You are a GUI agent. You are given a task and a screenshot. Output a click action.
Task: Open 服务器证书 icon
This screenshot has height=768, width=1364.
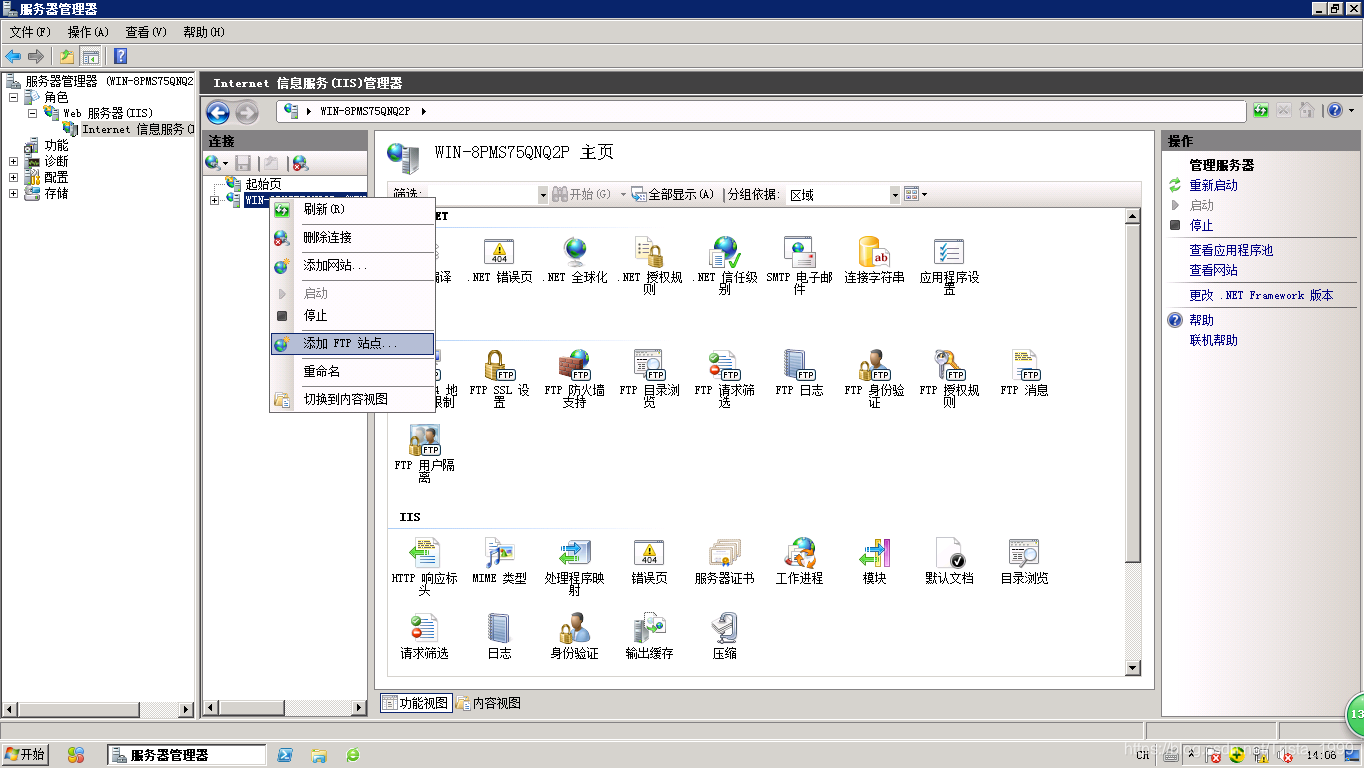coord(725,552)
